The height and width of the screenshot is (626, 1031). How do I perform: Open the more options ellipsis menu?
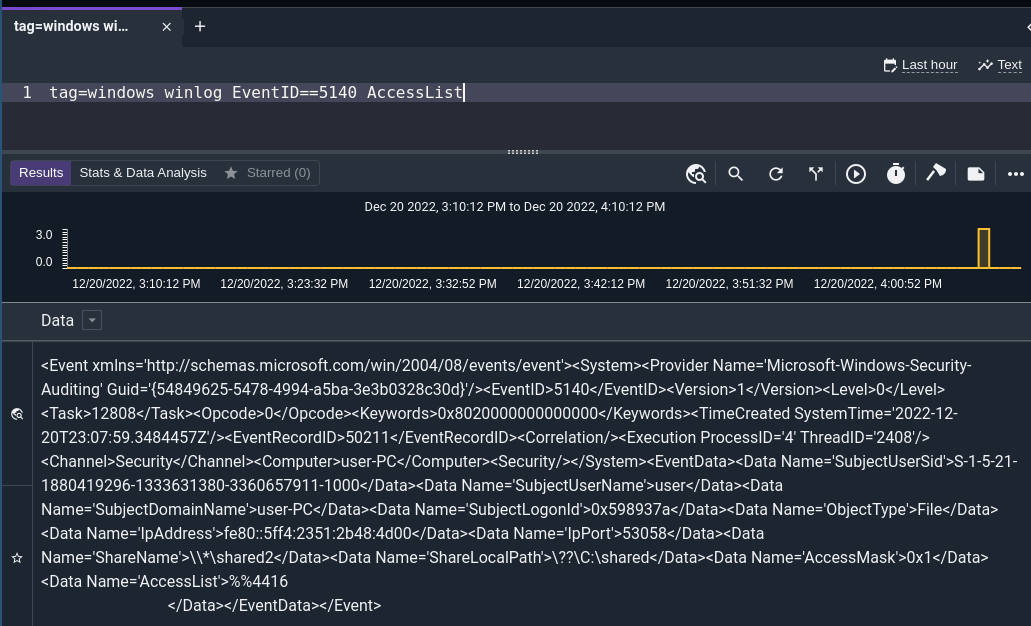click(1016, 173)
